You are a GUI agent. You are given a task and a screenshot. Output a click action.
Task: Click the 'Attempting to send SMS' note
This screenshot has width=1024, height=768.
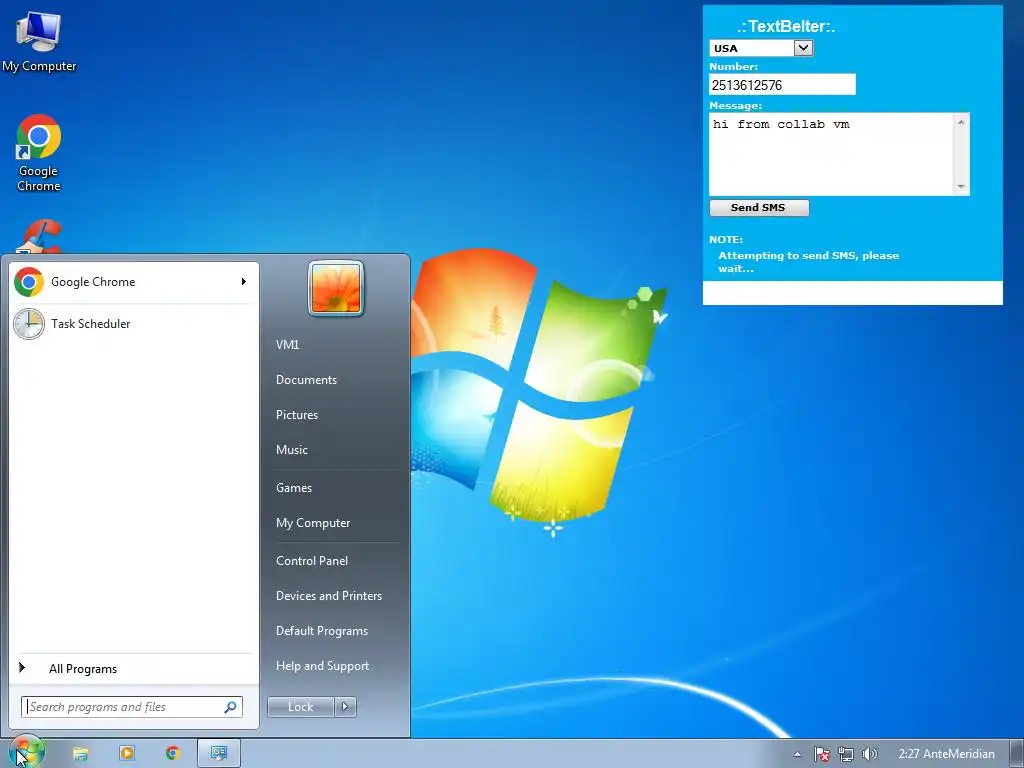click(x=808, y=262)
